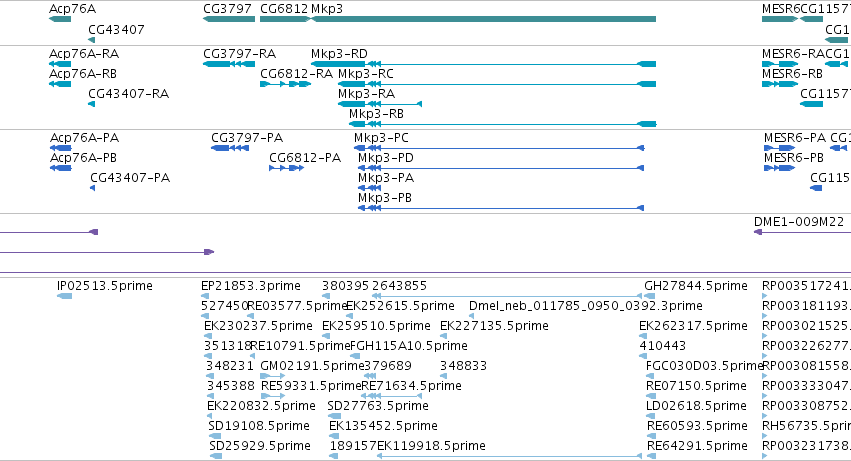This screenshot has width=851, height=461.
Task: Click the CG6812-PA protein label
Action: tap(305, 158)
